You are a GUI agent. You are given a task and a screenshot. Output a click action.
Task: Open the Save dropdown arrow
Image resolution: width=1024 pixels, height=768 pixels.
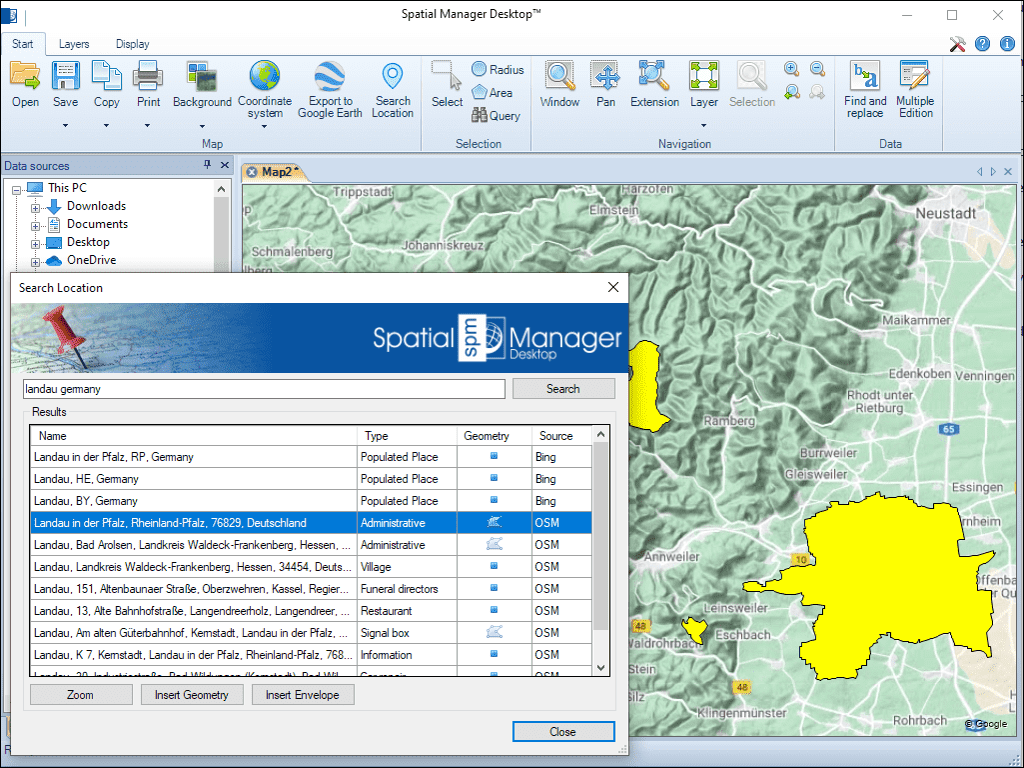click(x=65, y=125)
